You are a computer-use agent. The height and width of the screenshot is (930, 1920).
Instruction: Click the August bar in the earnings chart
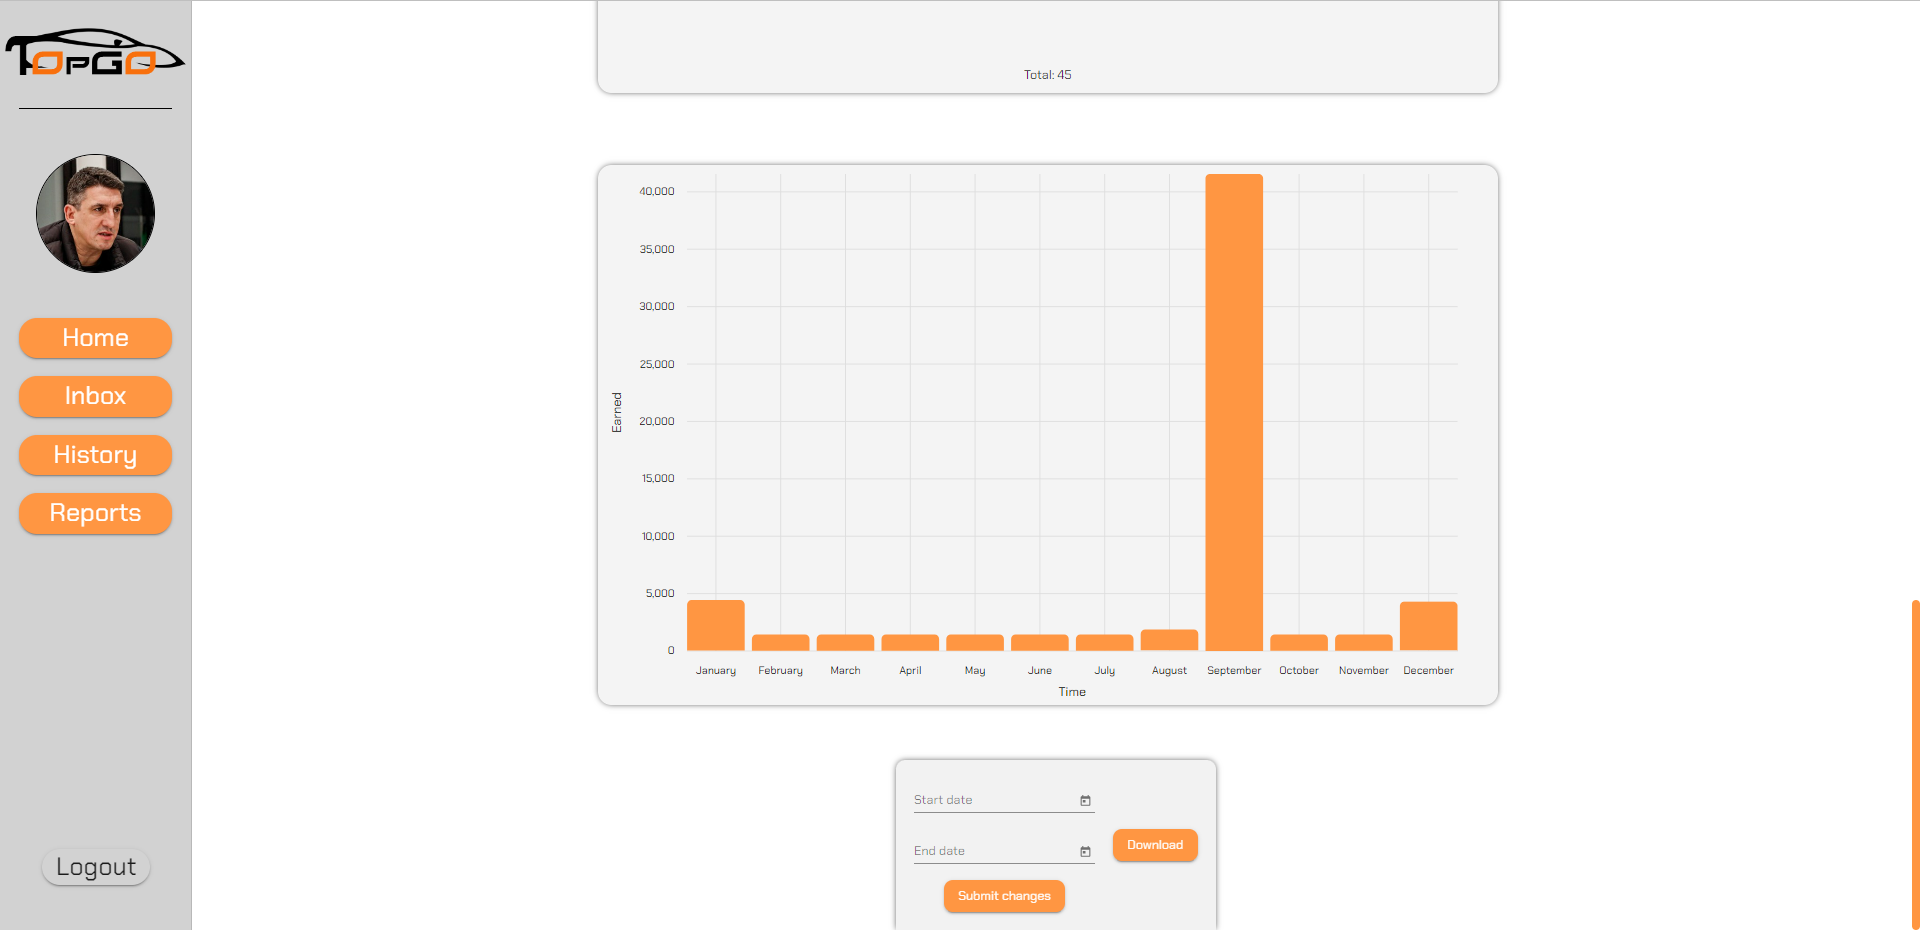pos(1168,642)
